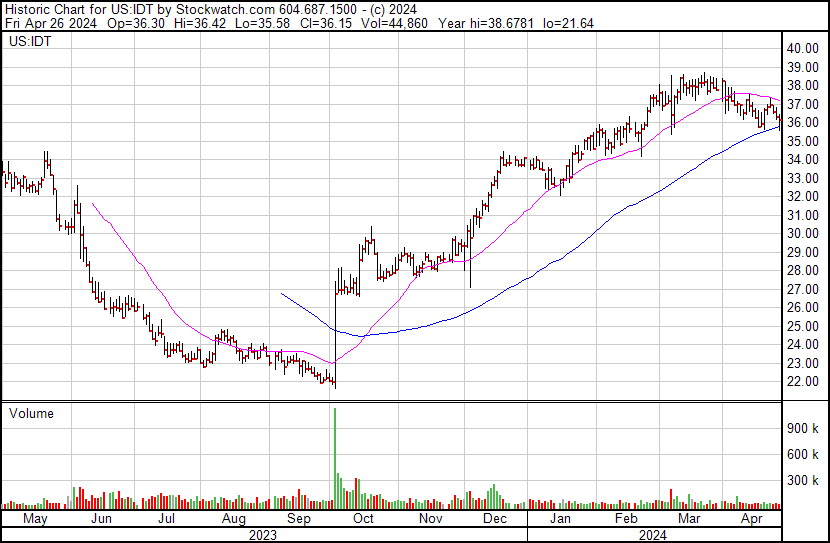Select the 30.00 price axis label
This screenshot has height=543, width=830.
[803, 234]
